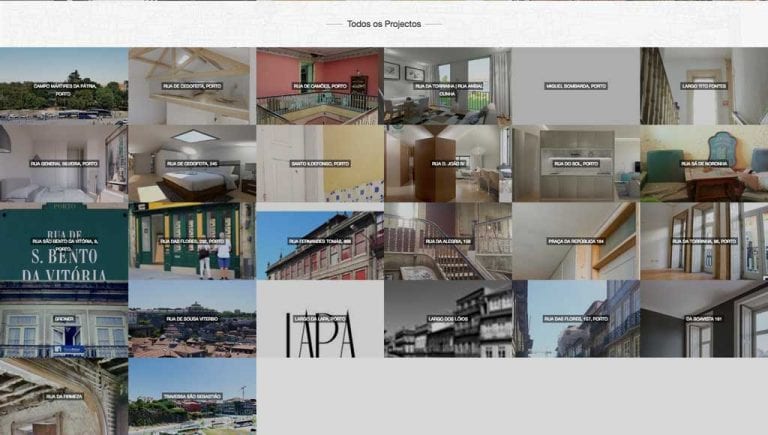The width and height of the screenshot is (768, 435).
Task: View the Rua Sá de Noronha project
Action: [x=704, y=163]
